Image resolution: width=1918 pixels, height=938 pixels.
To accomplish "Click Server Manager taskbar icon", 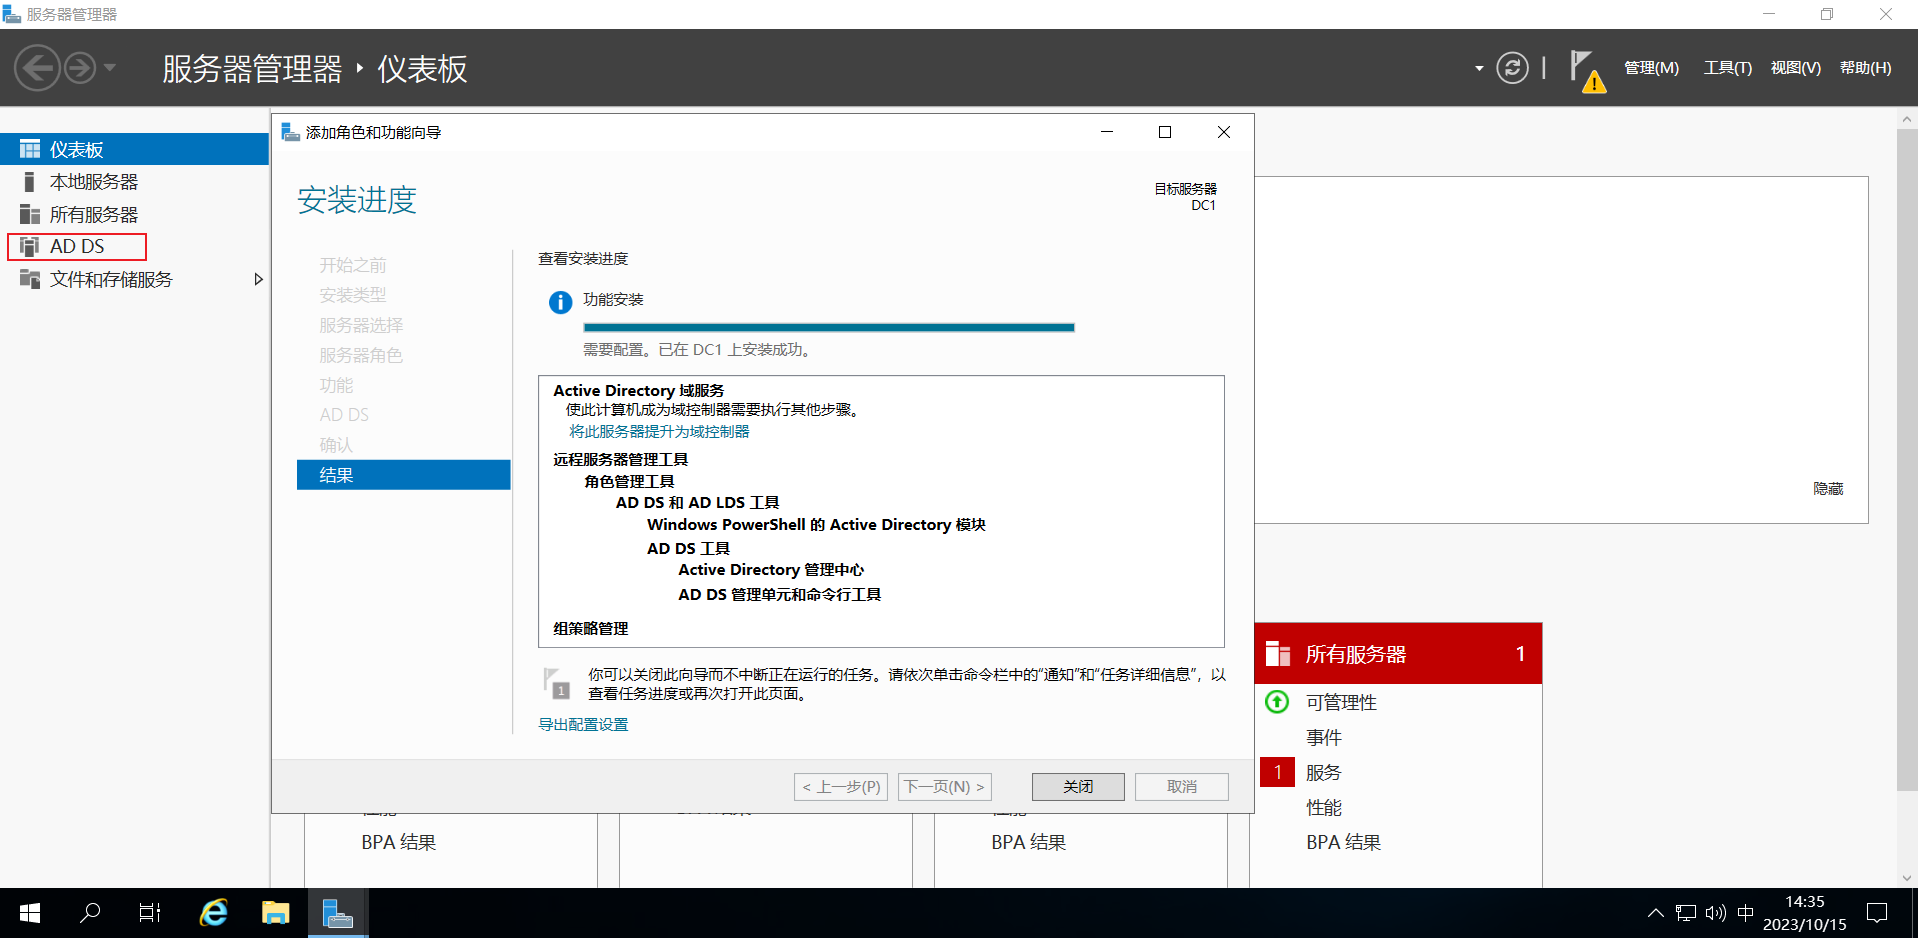I will pos(338,913).
